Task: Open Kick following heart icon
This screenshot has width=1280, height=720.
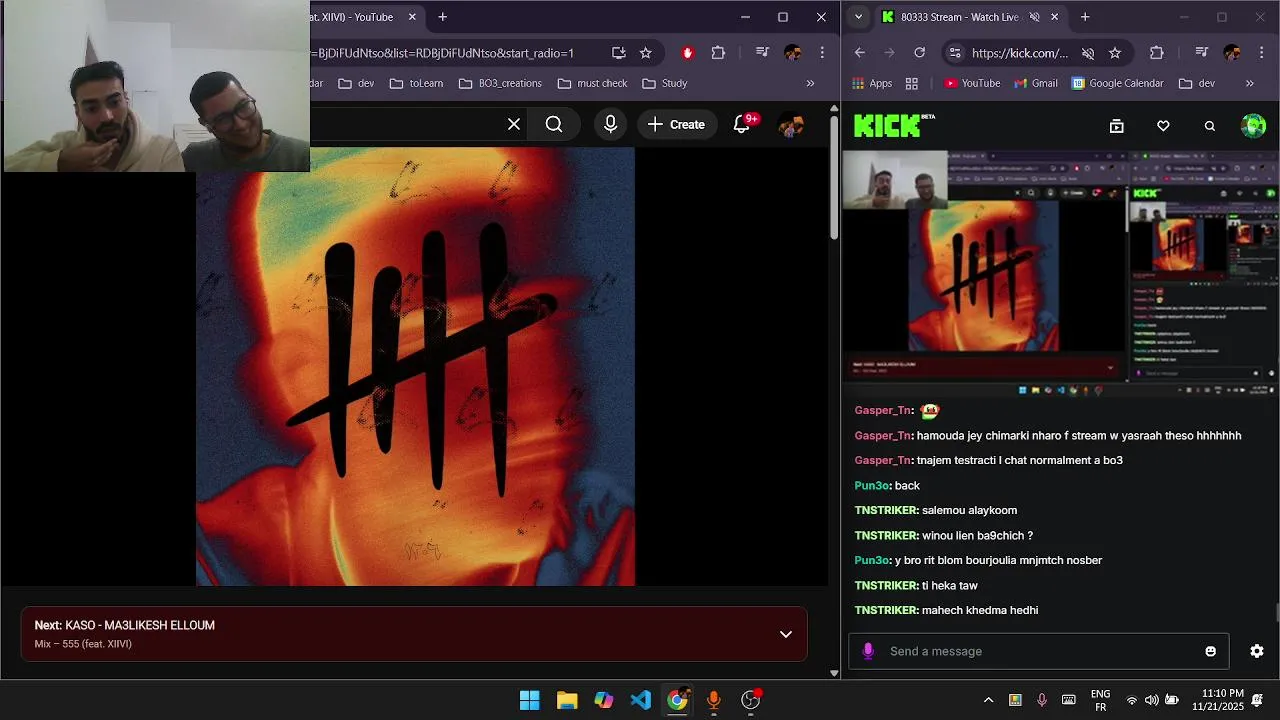Action: (x=1163, y=126)
